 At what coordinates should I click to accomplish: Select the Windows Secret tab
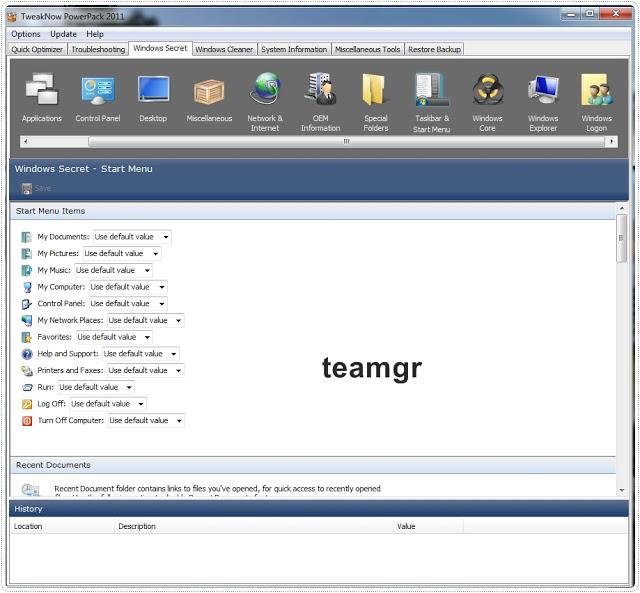(x=160, y=49)
